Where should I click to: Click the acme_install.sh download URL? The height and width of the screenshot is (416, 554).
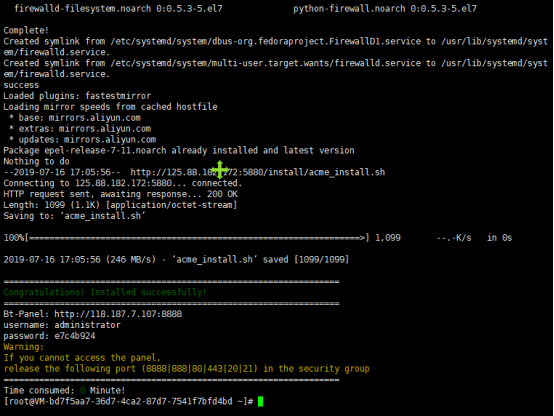click(x=258, y=172)
